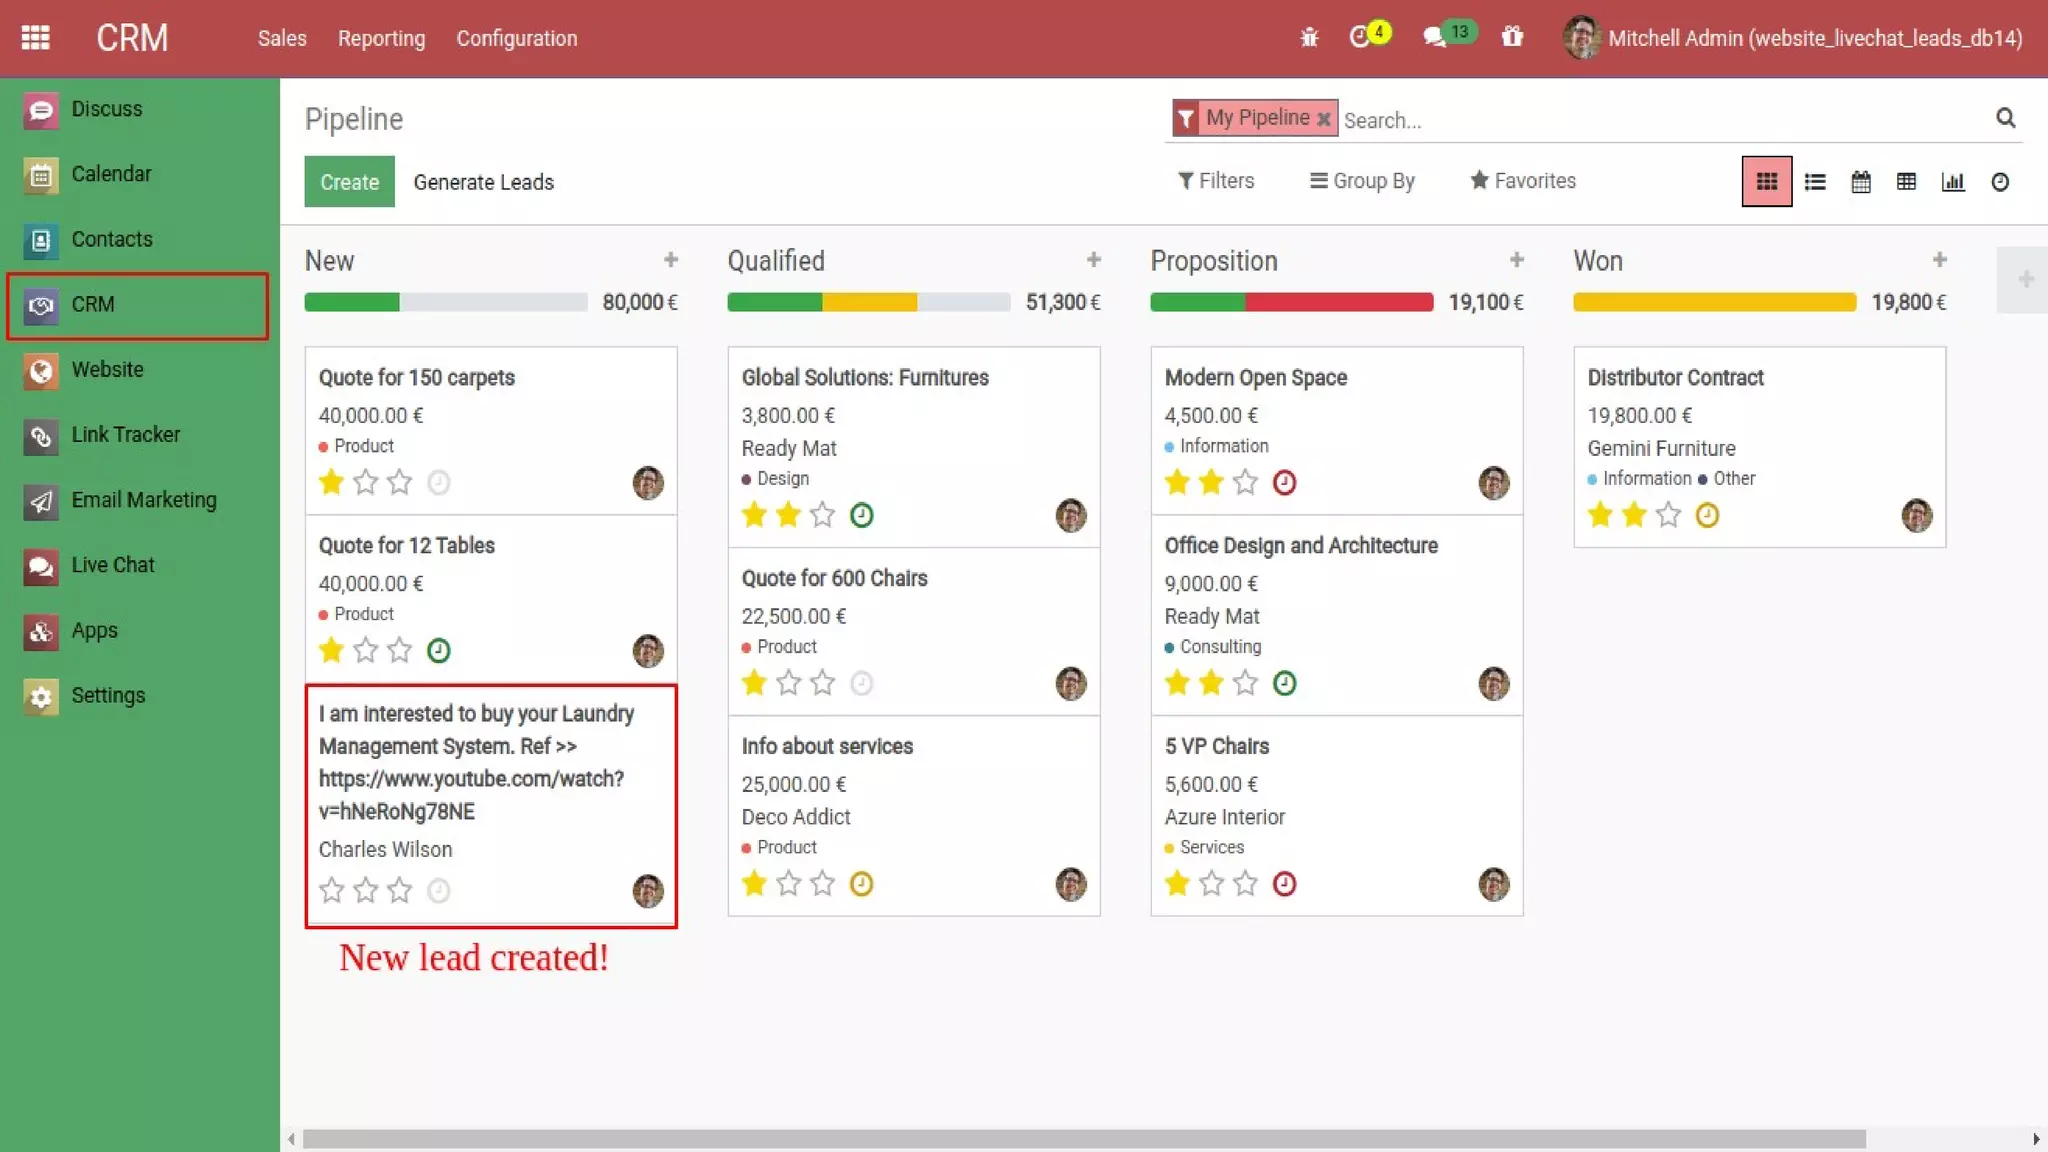
Task: Open the Favorites dropdown
Action: (1523, 181)
